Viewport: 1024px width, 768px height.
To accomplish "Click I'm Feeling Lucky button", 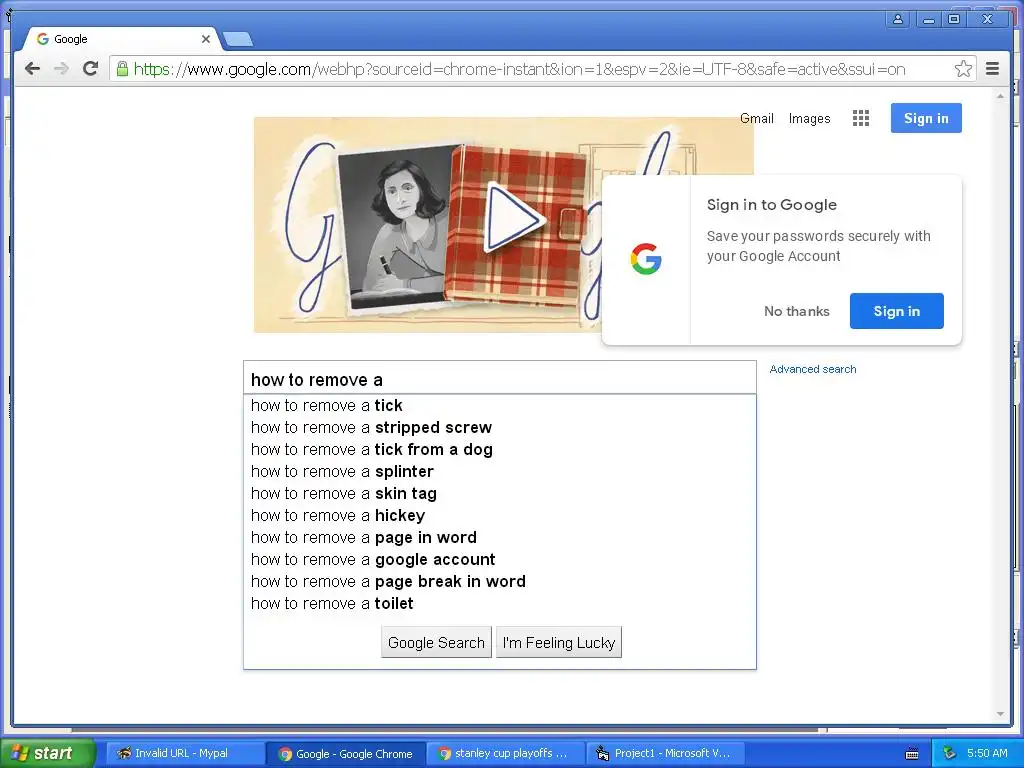I will pyautogui.click(x=559, y=643).
